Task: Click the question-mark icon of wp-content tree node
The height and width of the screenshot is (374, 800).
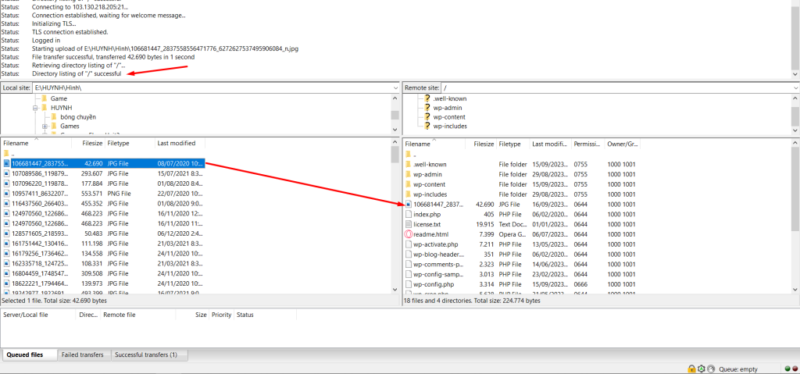Action: (x=428, y=117)
